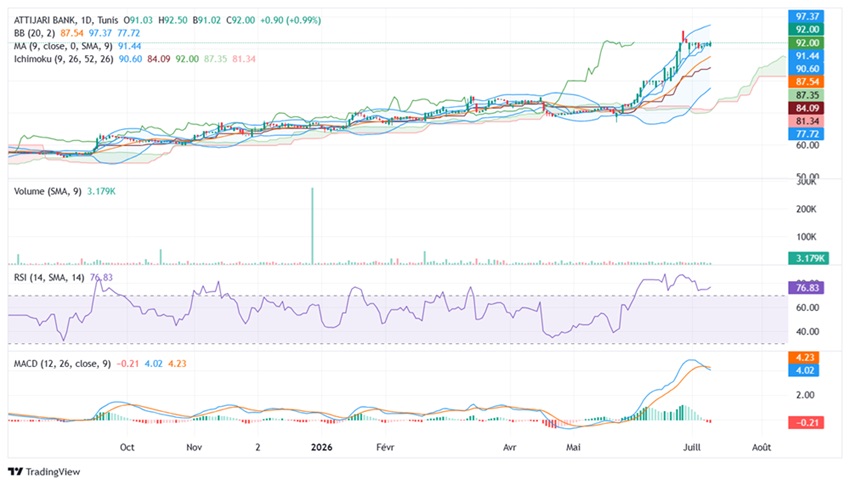
Task: Click the MA (9, close, 0, SMA, 9) label
Action: [63, 46]
